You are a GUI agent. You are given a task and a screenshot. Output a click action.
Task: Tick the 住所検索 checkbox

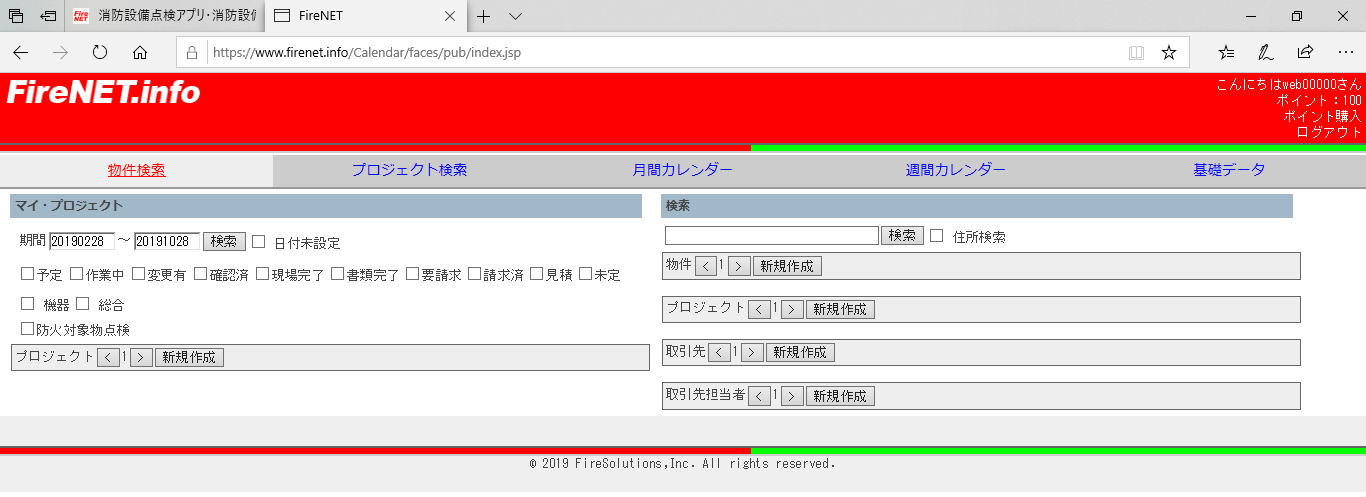tap(937, 236)
